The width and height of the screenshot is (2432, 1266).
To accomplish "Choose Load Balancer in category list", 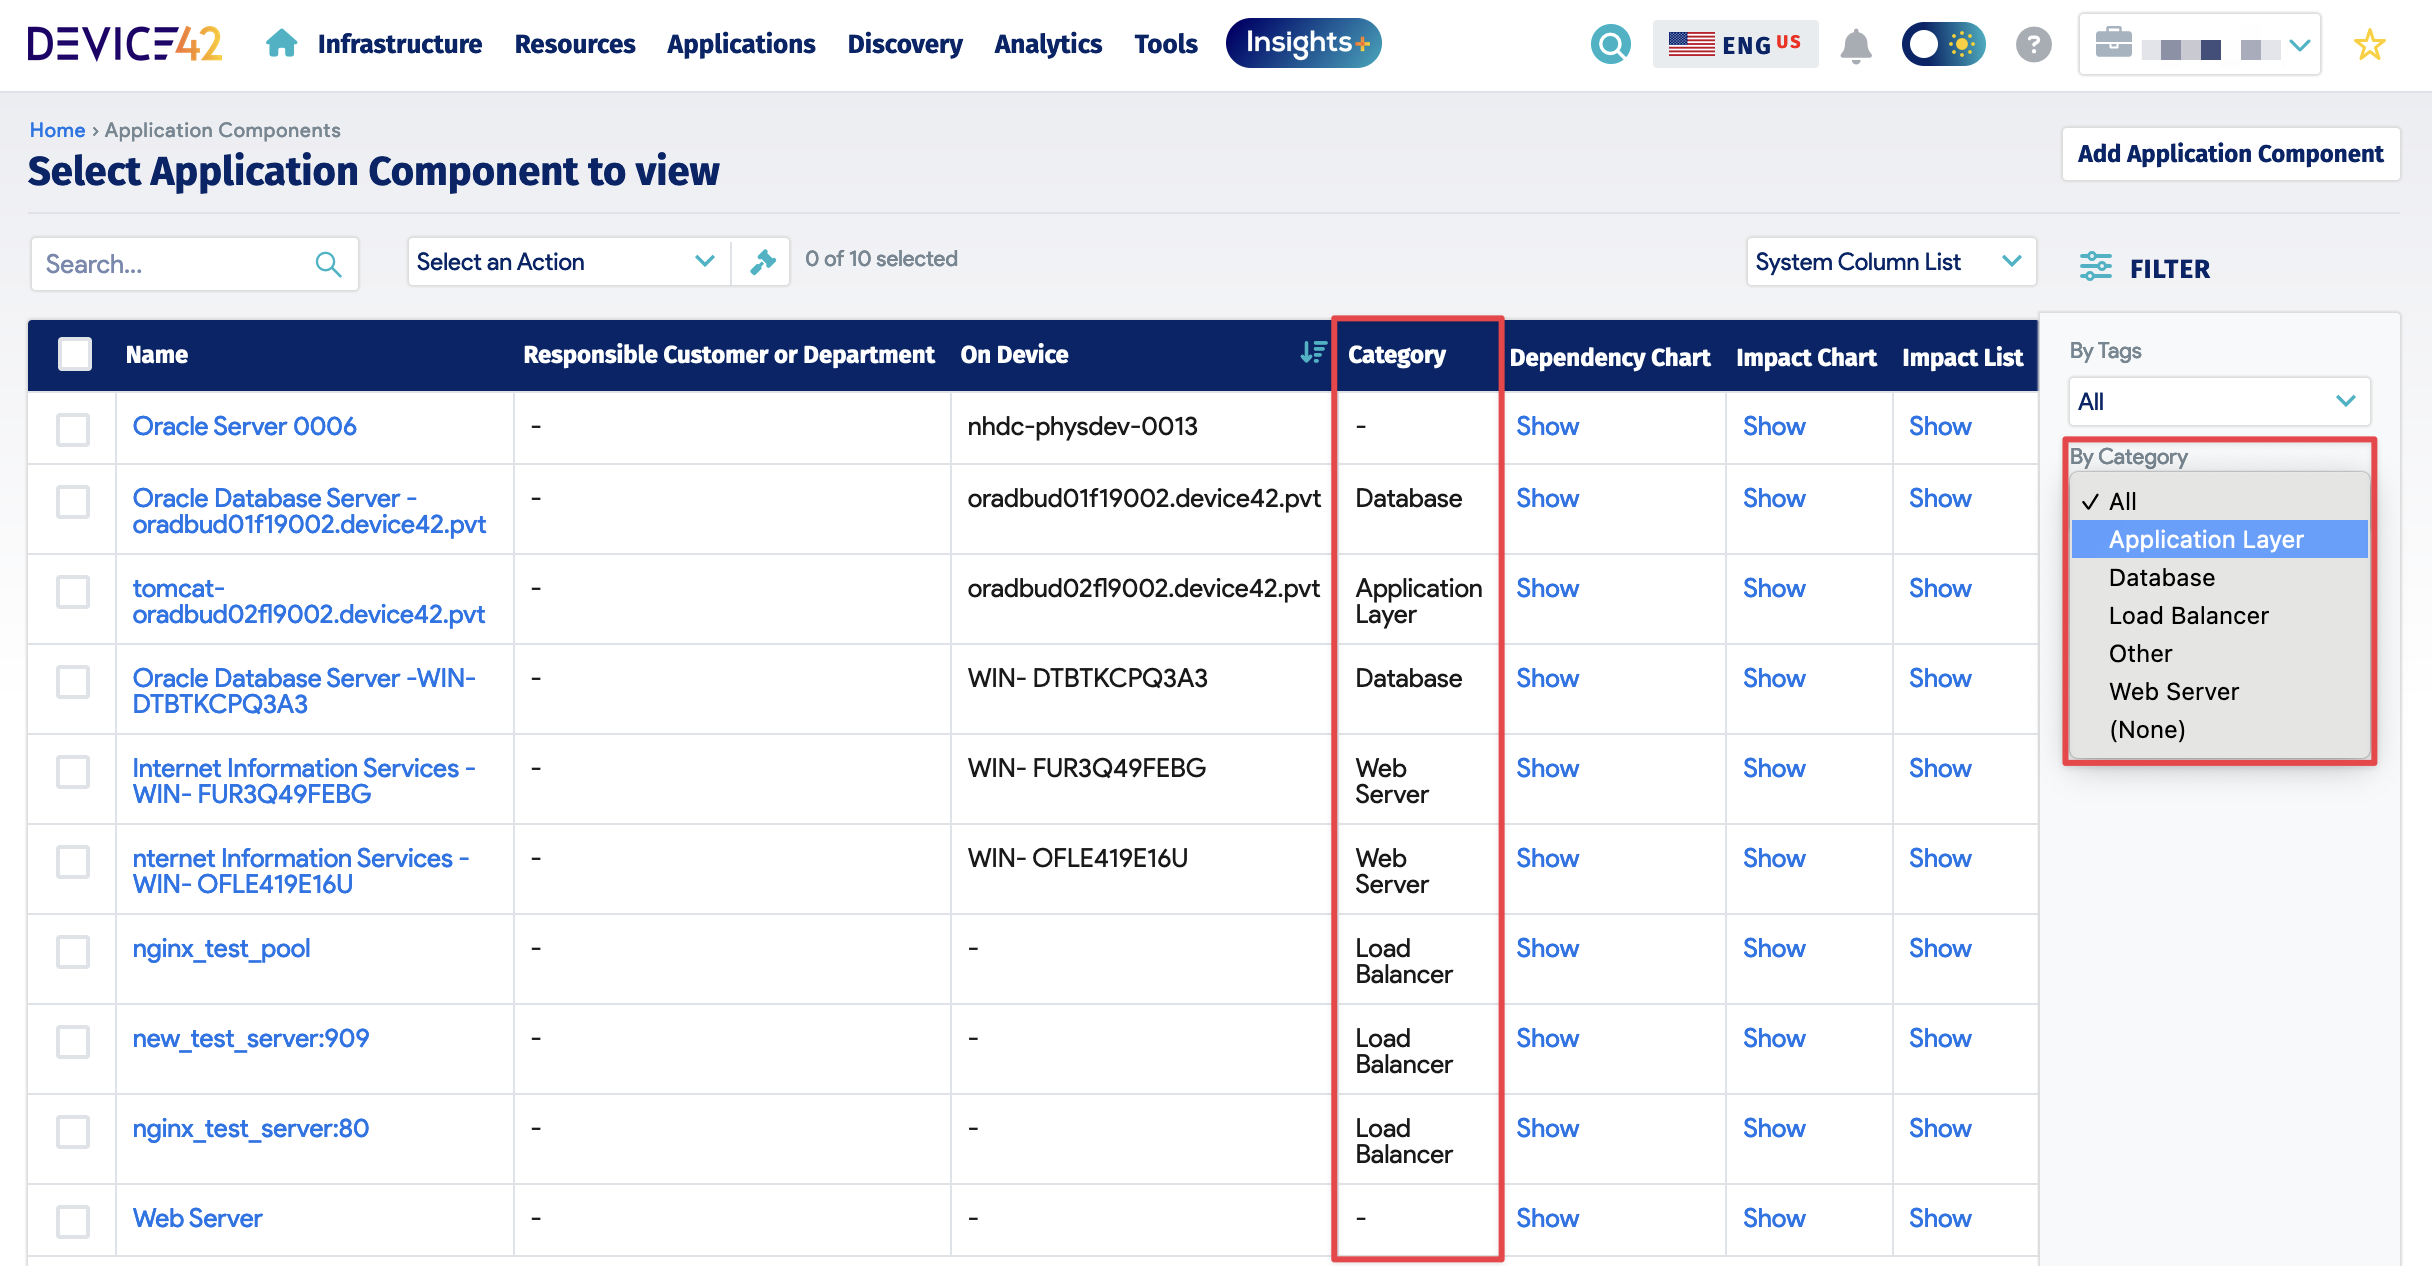I will (x=2188, y=616).
